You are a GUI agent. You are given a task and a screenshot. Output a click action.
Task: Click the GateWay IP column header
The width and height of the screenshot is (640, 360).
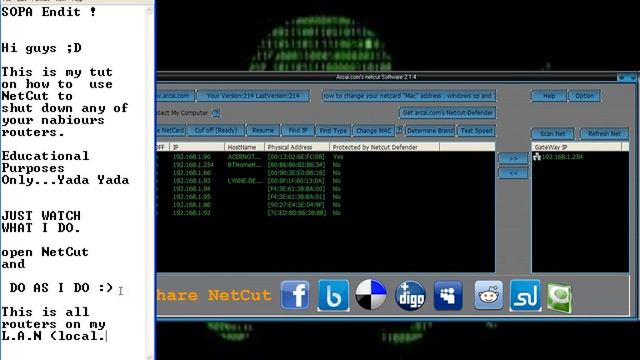click(576, 147)
